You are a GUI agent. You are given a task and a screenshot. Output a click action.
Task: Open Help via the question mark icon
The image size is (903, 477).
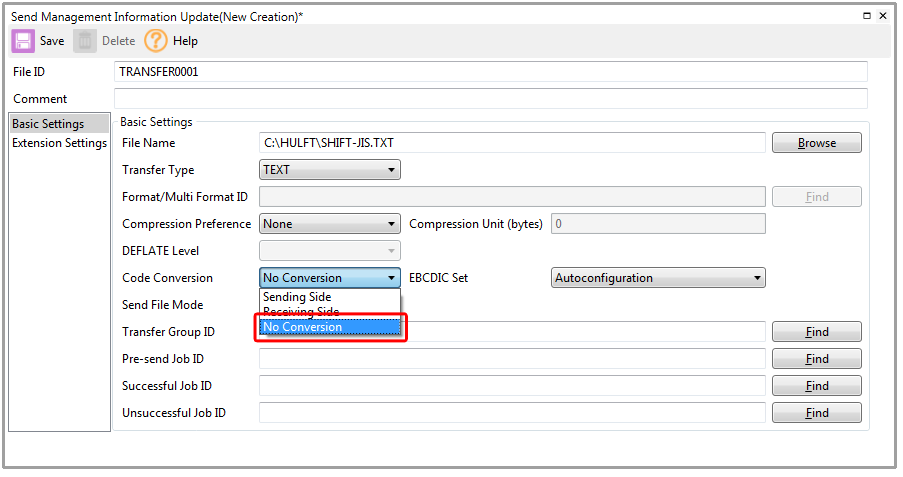pos(156,41)
